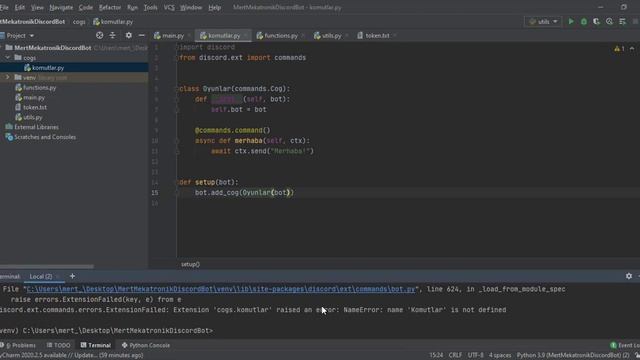
Task: Click the Project panel horizontal scrollbar
Action: point(47,266)
